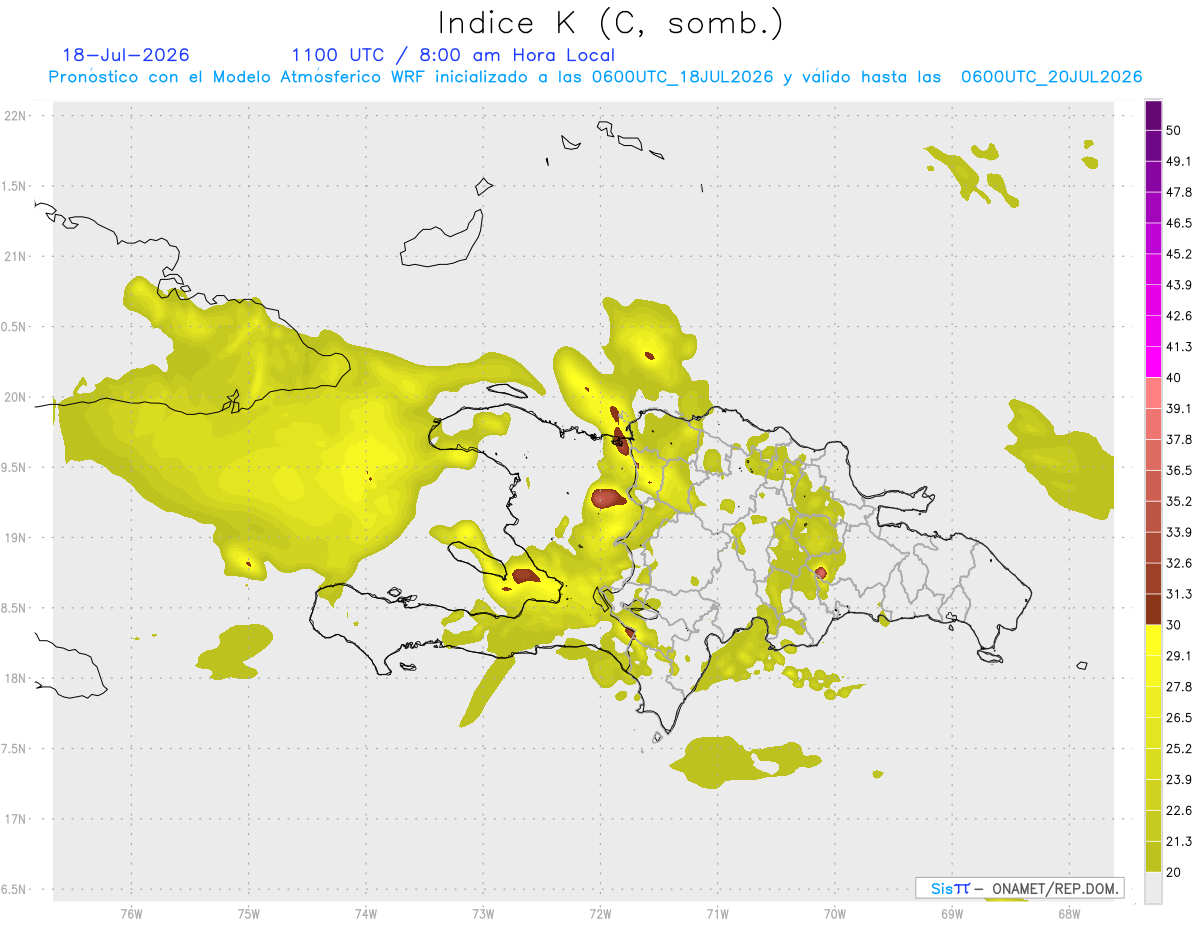The width and height of the screenshot is (1200, 927).
Task: Click the legend value "50"
Action: coord(1174,130)
